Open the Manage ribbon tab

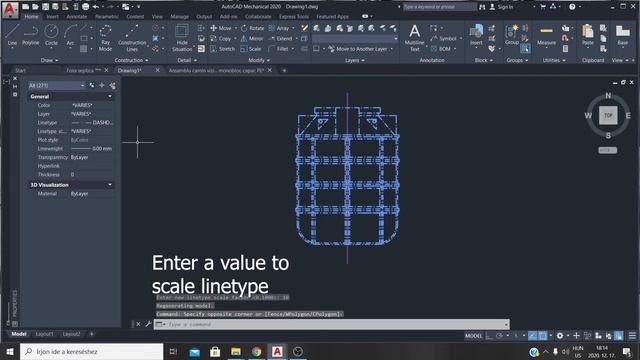pos(179,17)
